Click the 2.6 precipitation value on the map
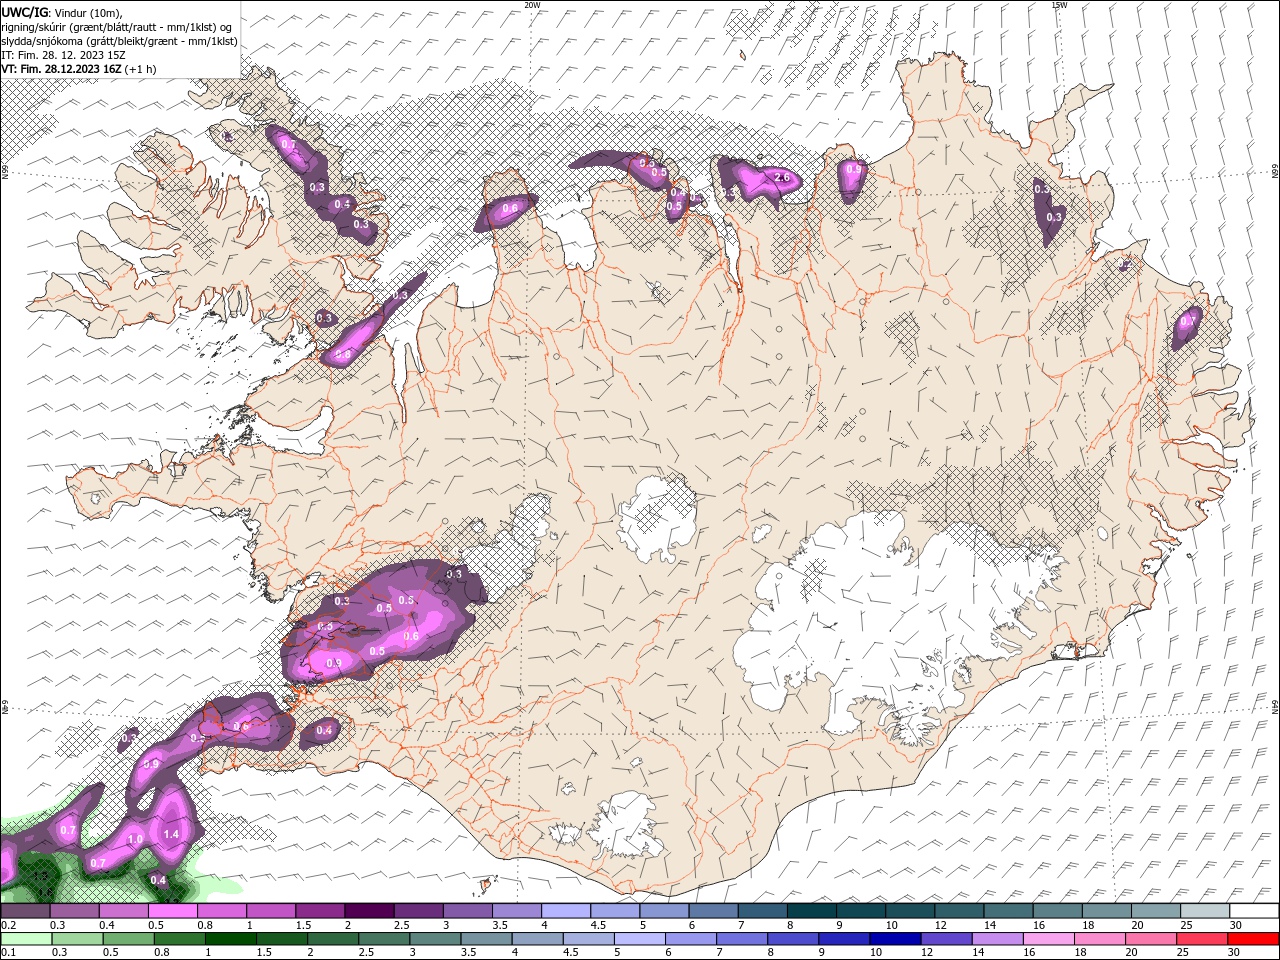Image resolution: width=1280 pixels, height=960 pixels. click(x=782, y=177)
